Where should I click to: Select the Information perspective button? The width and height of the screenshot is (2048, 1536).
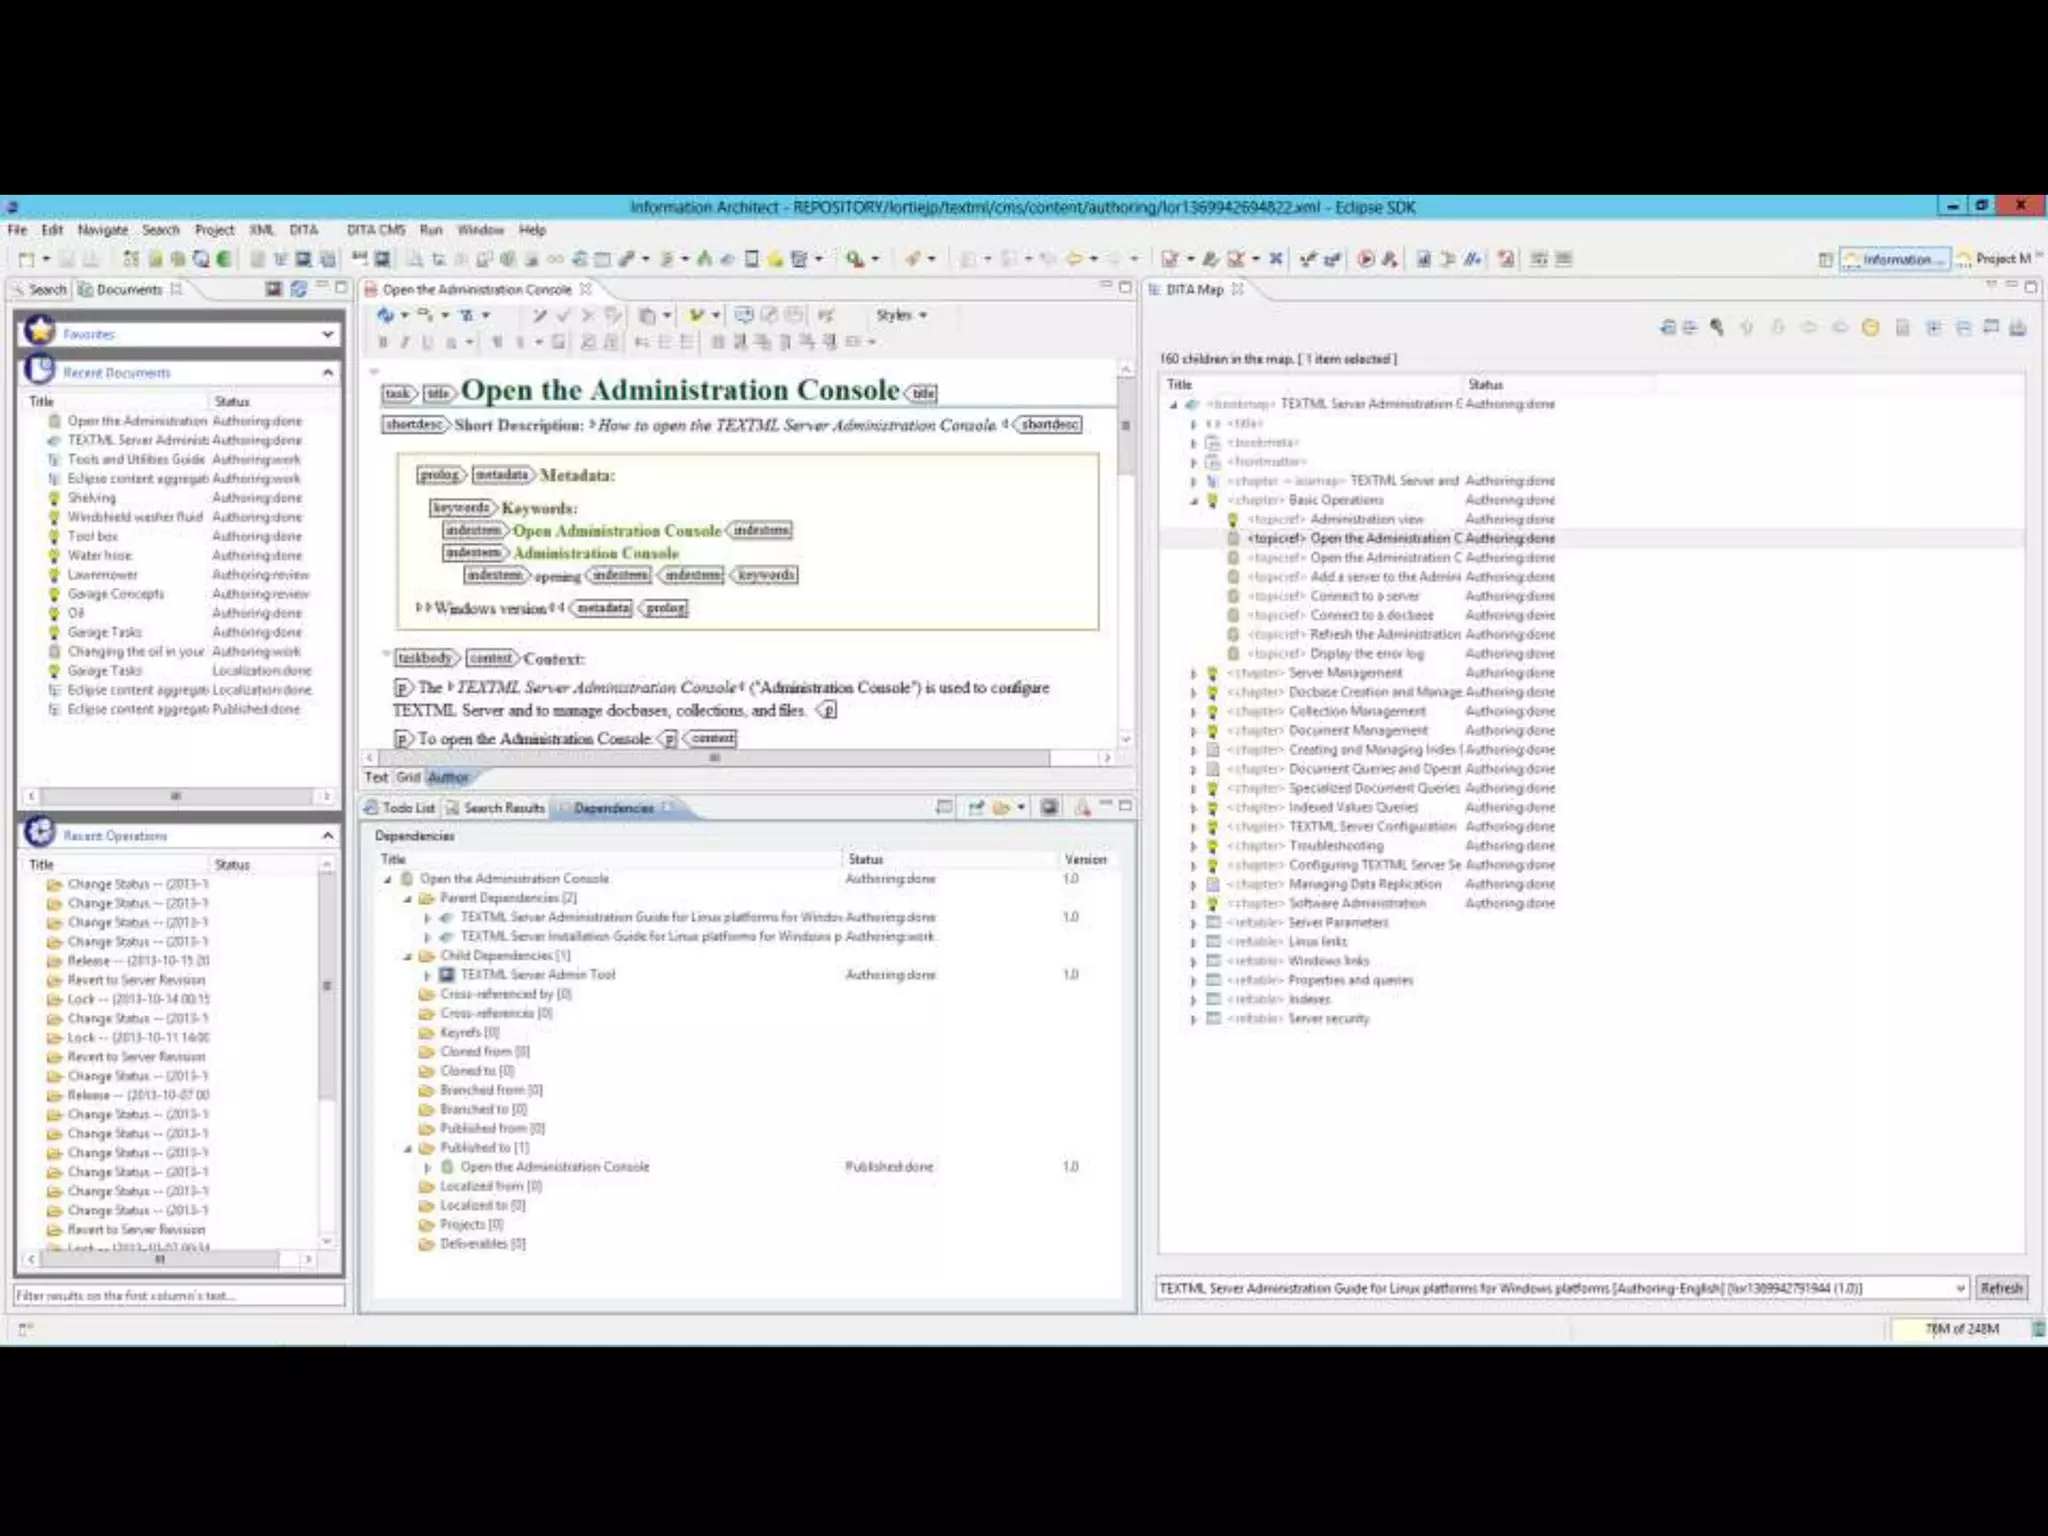tap(1895, 260)
